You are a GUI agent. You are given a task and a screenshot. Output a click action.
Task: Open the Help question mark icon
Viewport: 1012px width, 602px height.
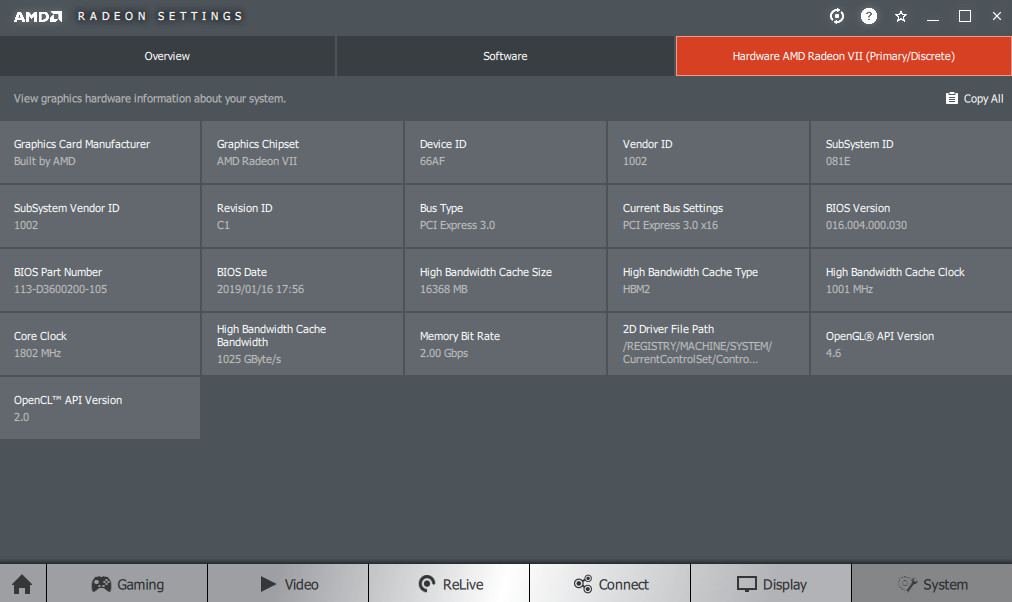(869, 16)
